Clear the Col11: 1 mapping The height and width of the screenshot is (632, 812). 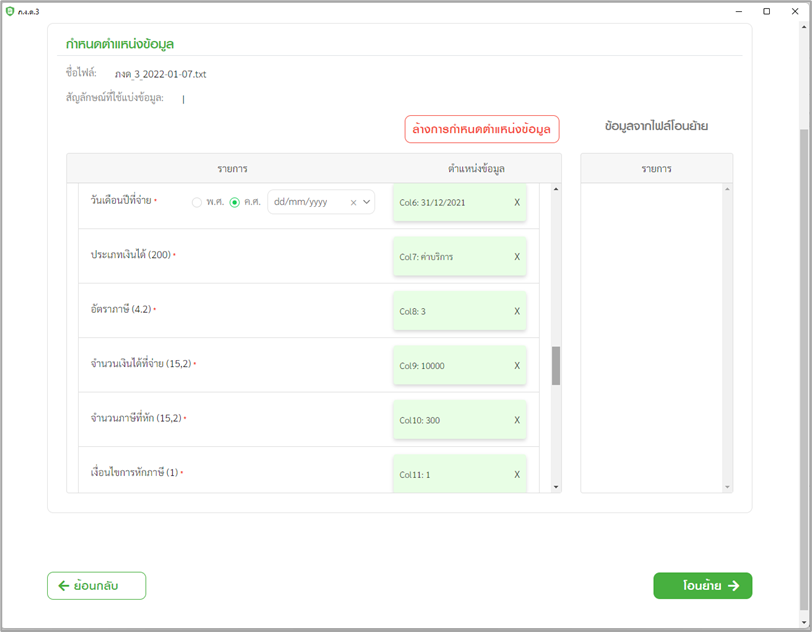point(517,475)
